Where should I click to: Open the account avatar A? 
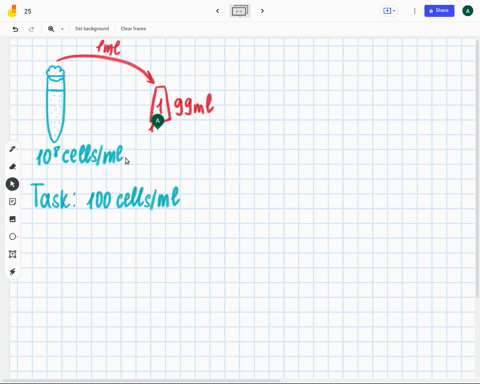[467, 11]
